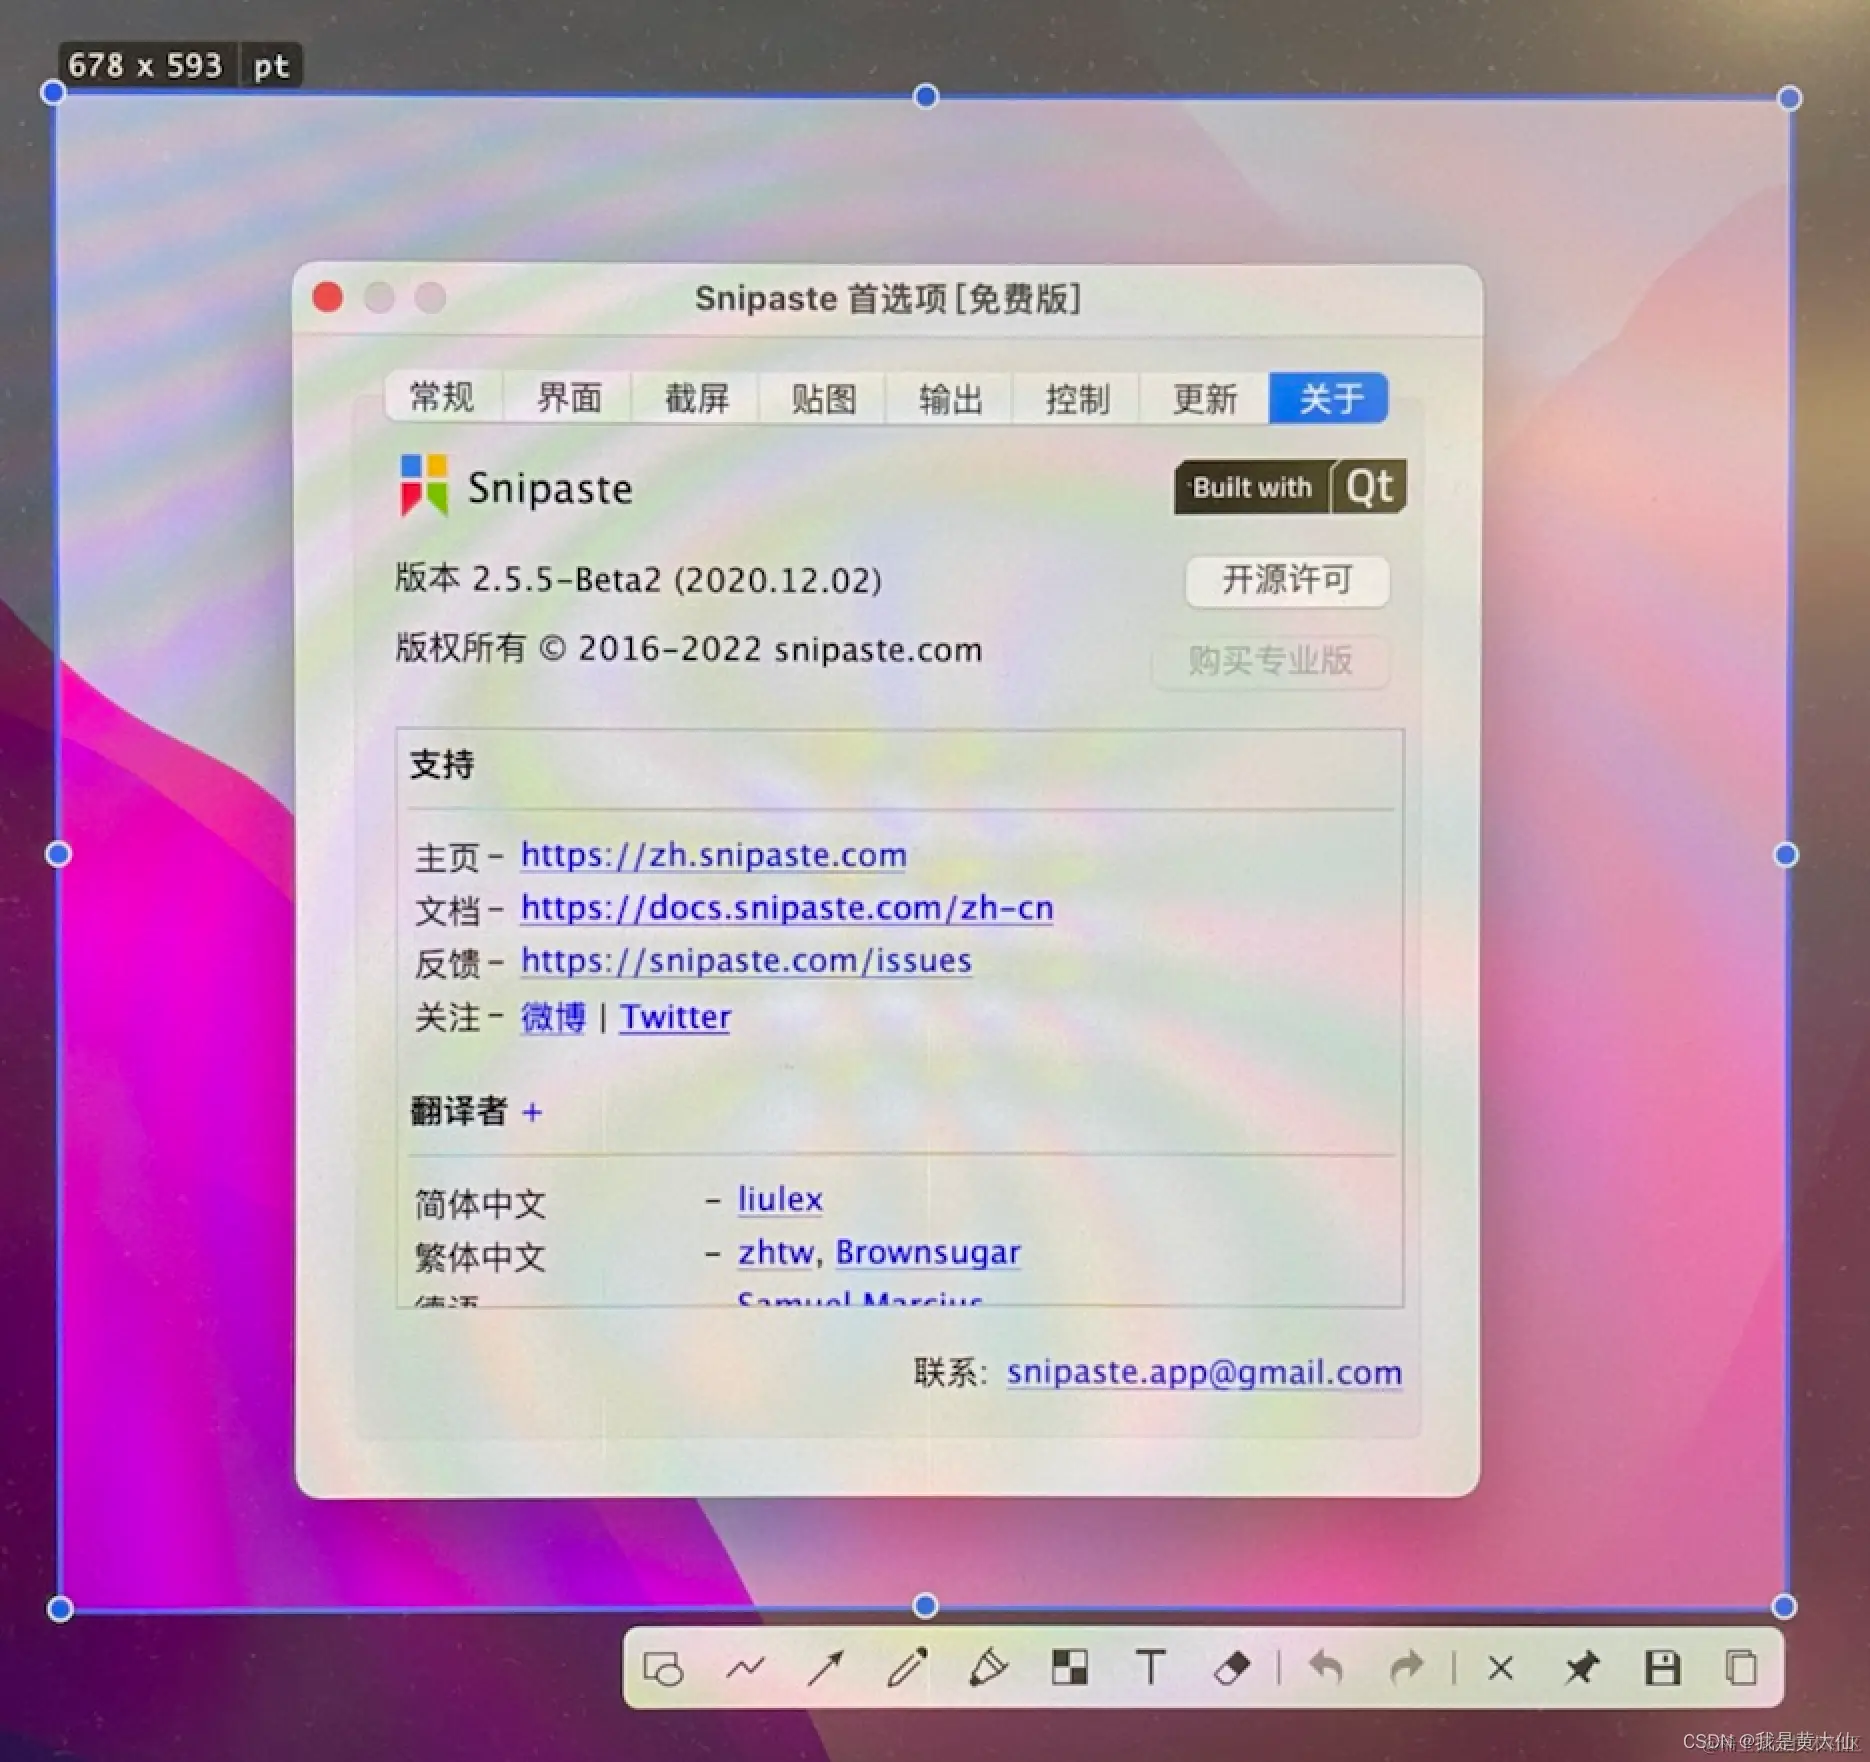The height and width of the screenshot is (1762, 1870).
Task: Open the 开源许可 dialog
Action: click(1287, 581)
